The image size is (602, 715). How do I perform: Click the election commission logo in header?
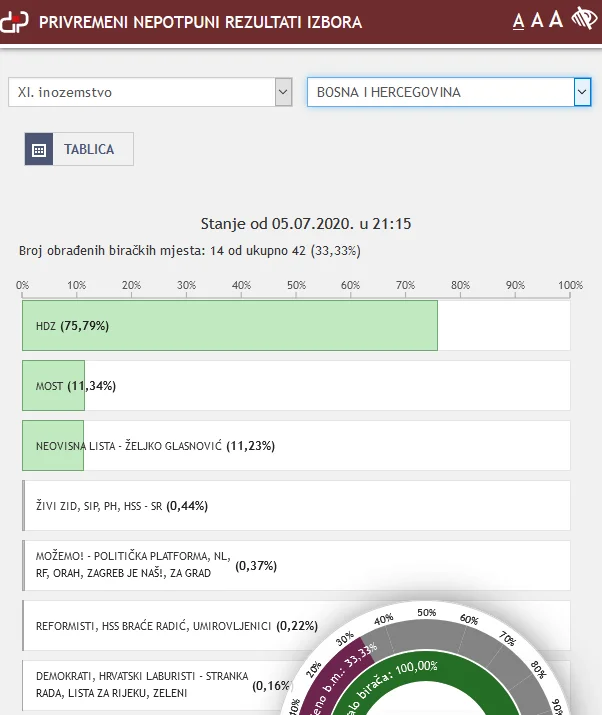point(15,21)
